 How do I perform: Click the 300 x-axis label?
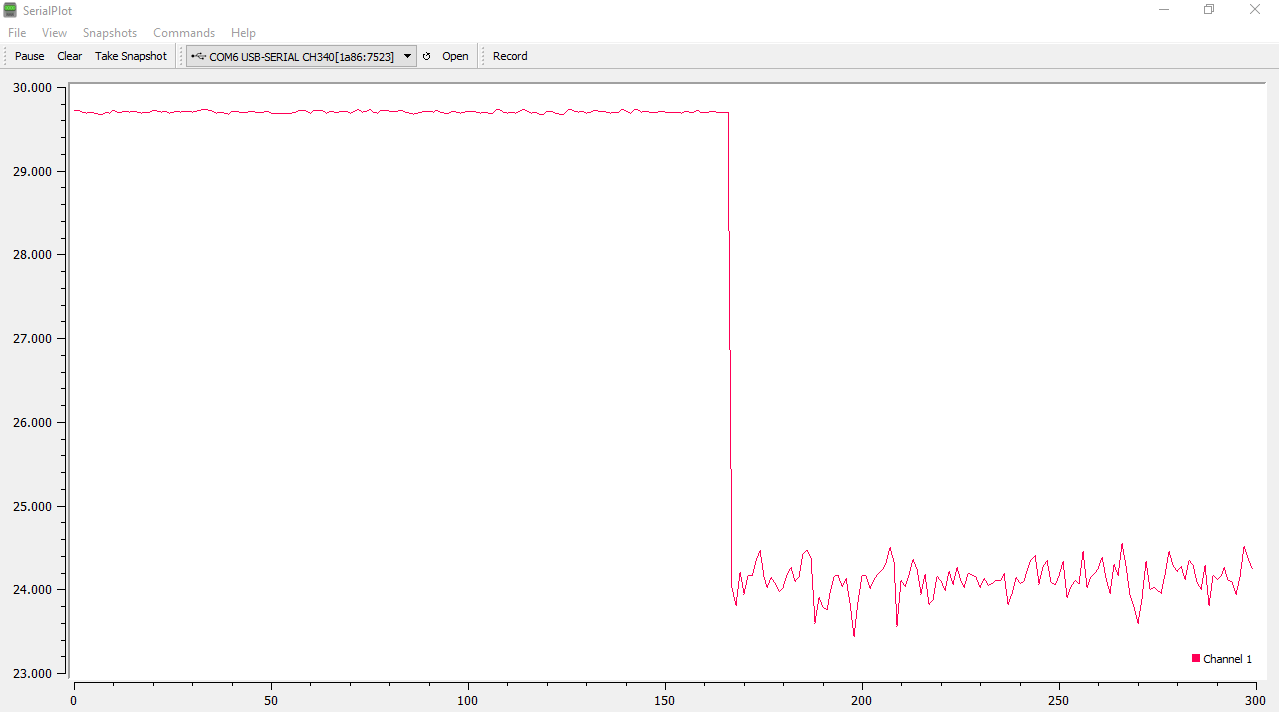1255,701
